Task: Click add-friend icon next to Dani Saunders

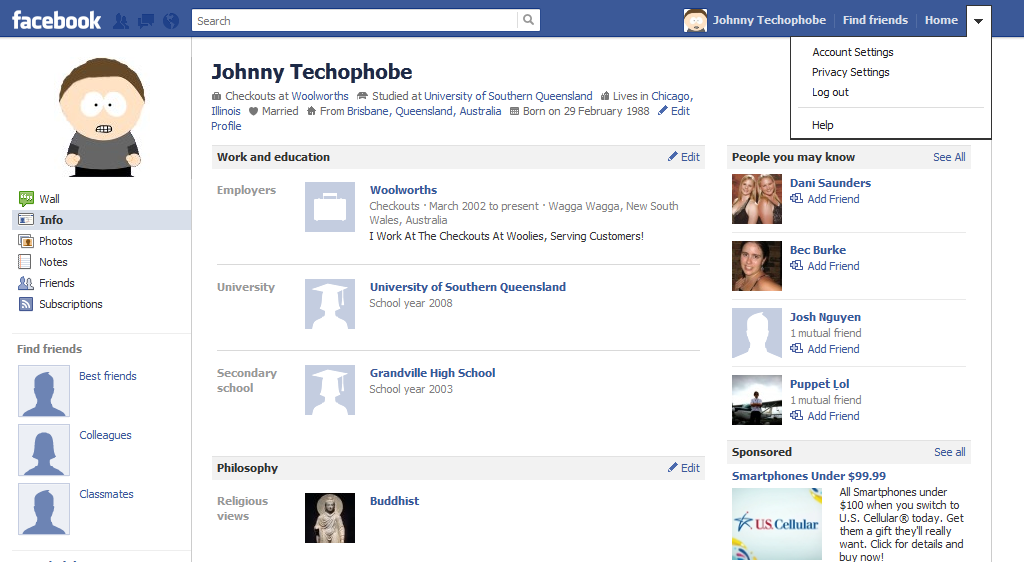Action: point(797,198)
